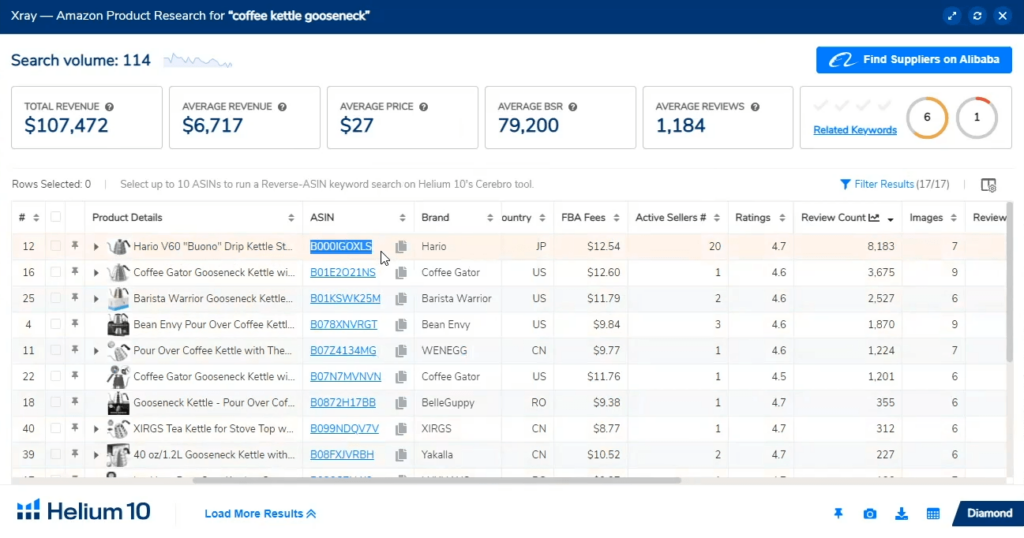Toggle the select-all checkbox in header
Viewport: 1024px width, 538px height.
coord(56,217)
